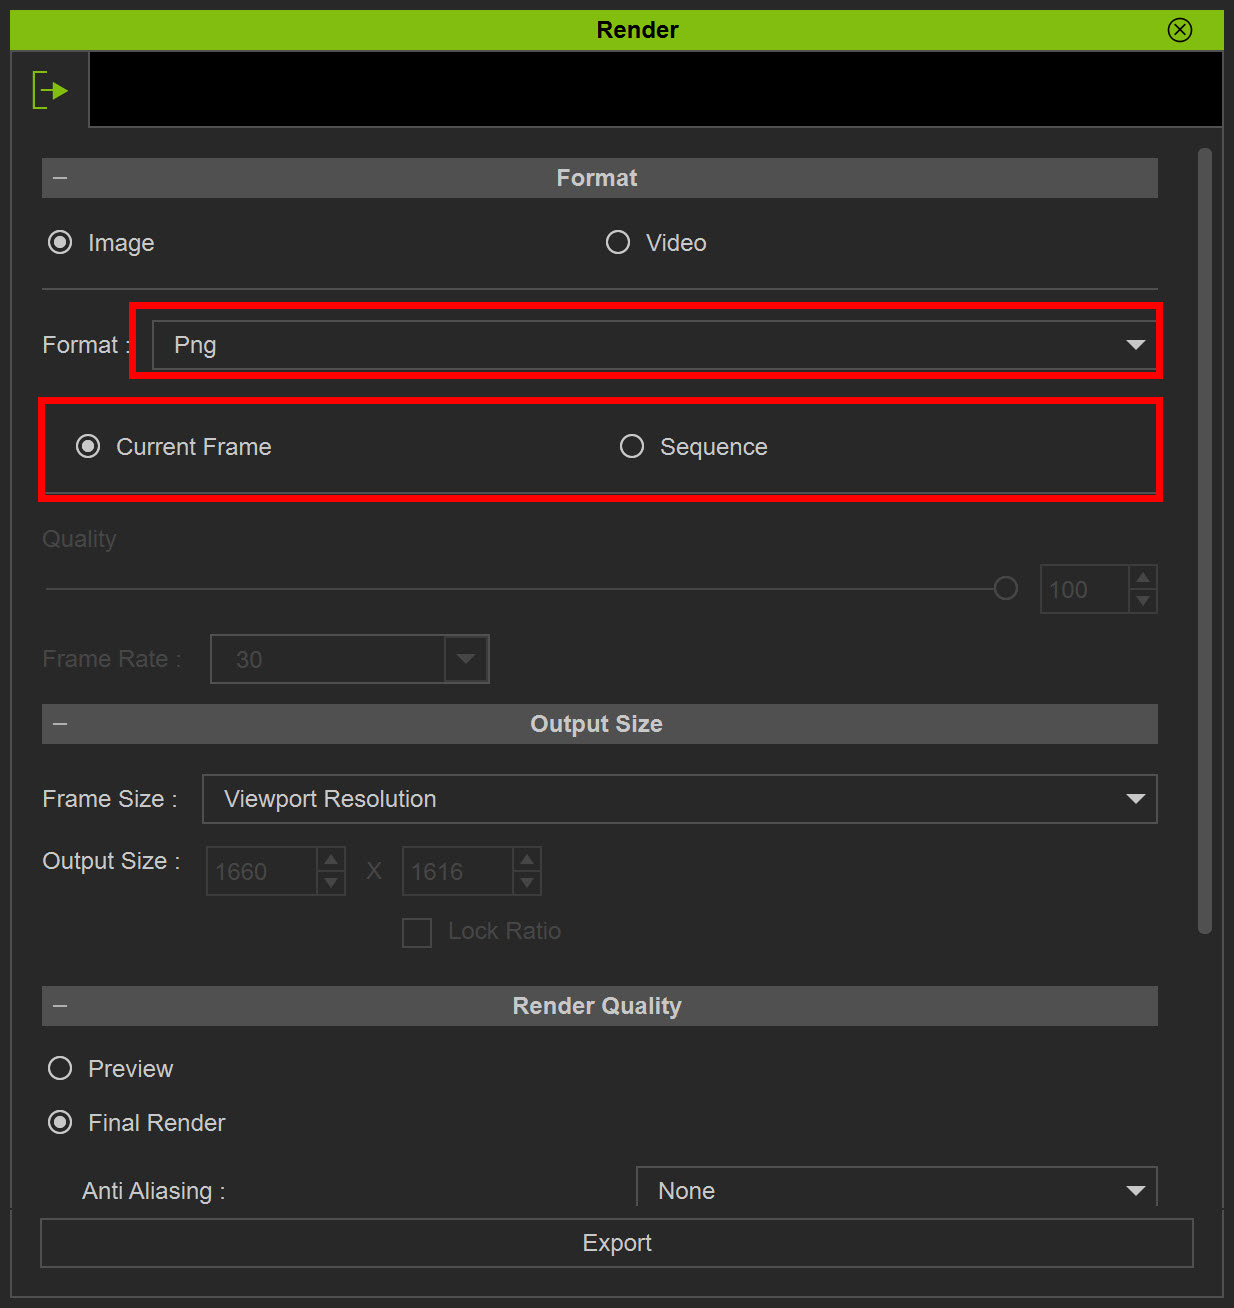
Task: Increase output width with up arrow
Action: [x=331, y=859]
